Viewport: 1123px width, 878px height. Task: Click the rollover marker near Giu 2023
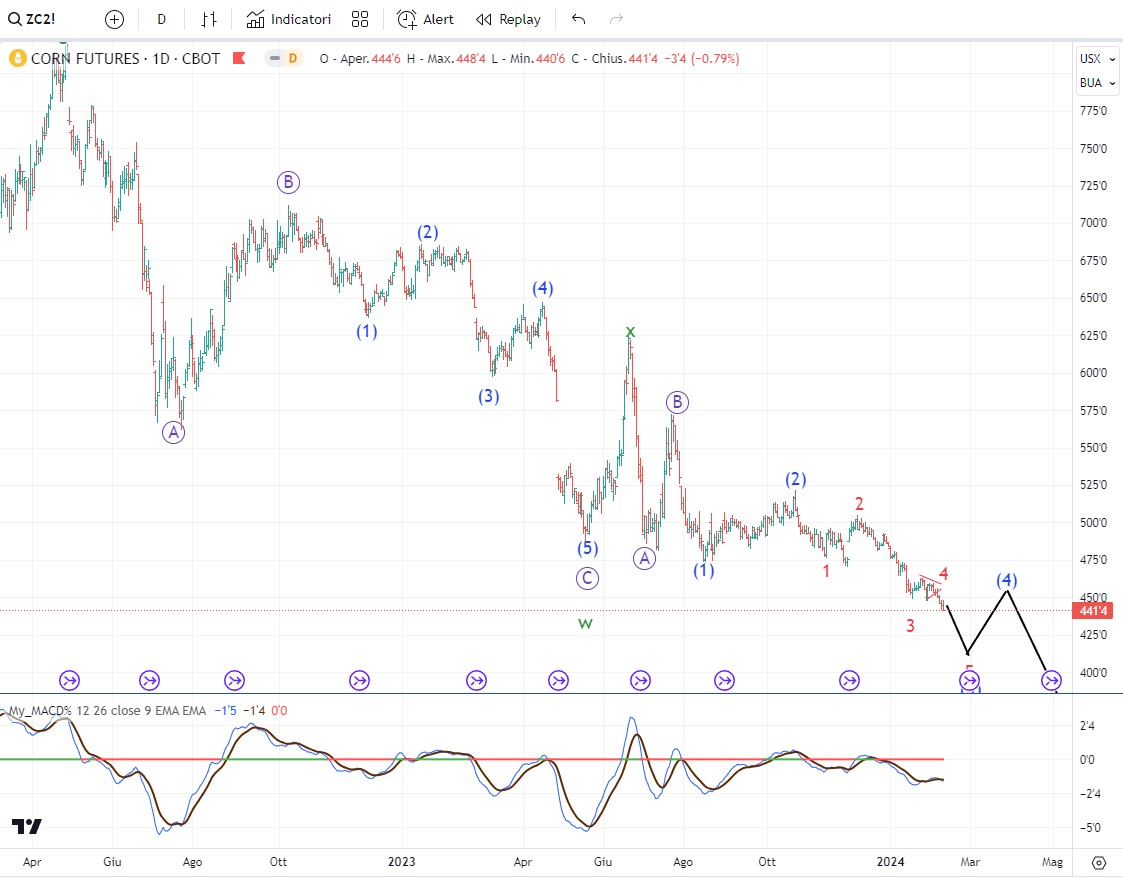click(640, 680)
